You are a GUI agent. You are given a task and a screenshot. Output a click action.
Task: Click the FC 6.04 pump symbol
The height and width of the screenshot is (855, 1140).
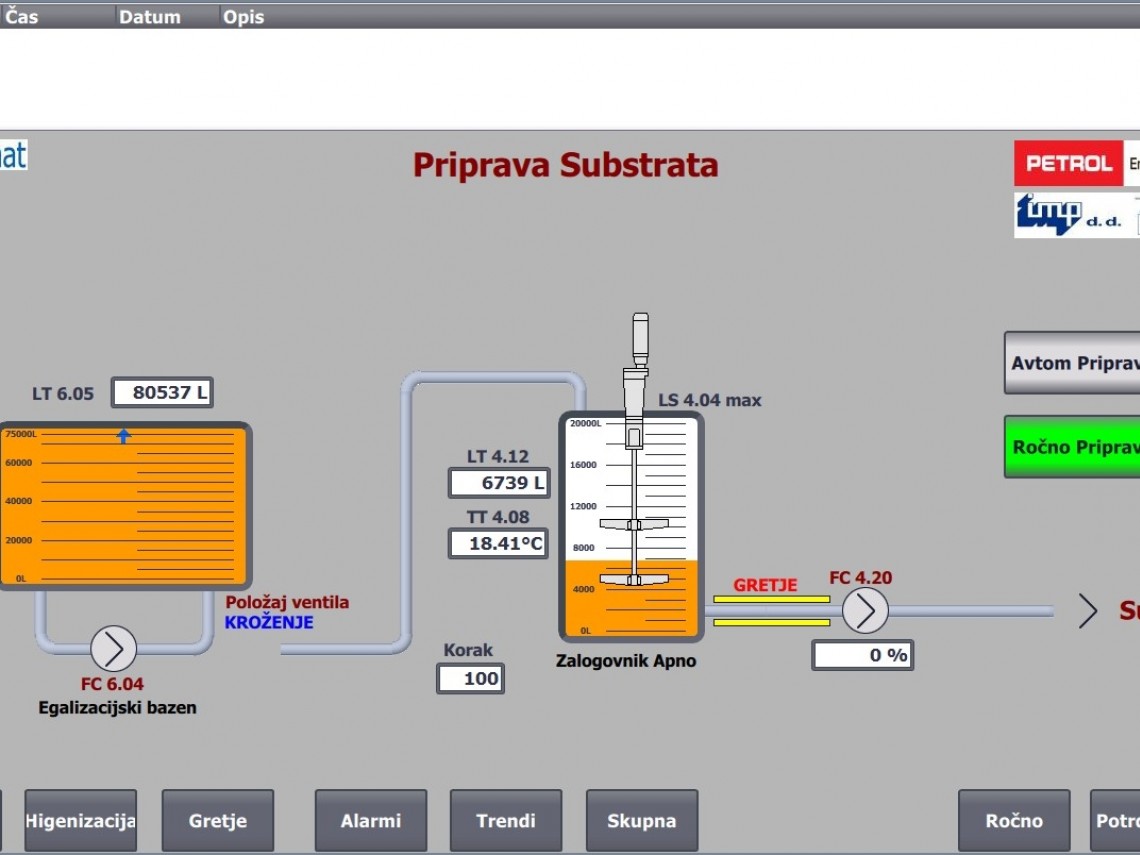113,649
